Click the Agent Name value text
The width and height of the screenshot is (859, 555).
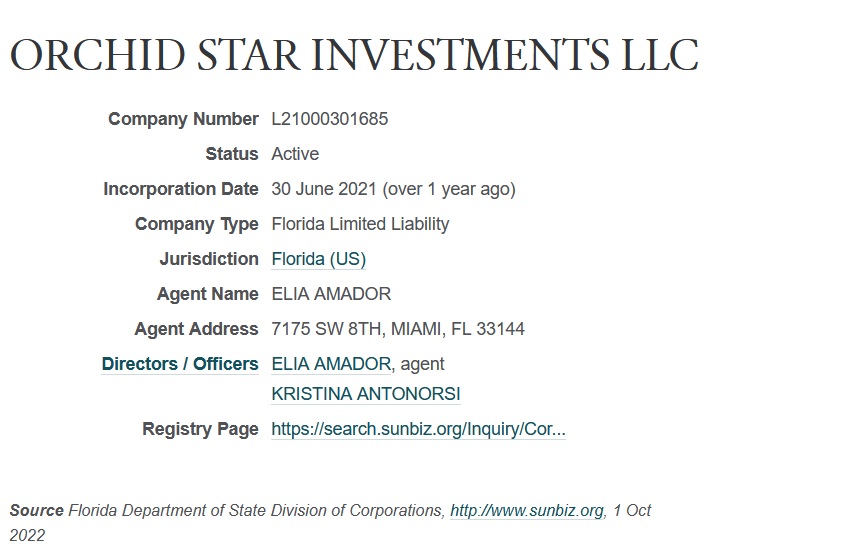click(331, 294)
